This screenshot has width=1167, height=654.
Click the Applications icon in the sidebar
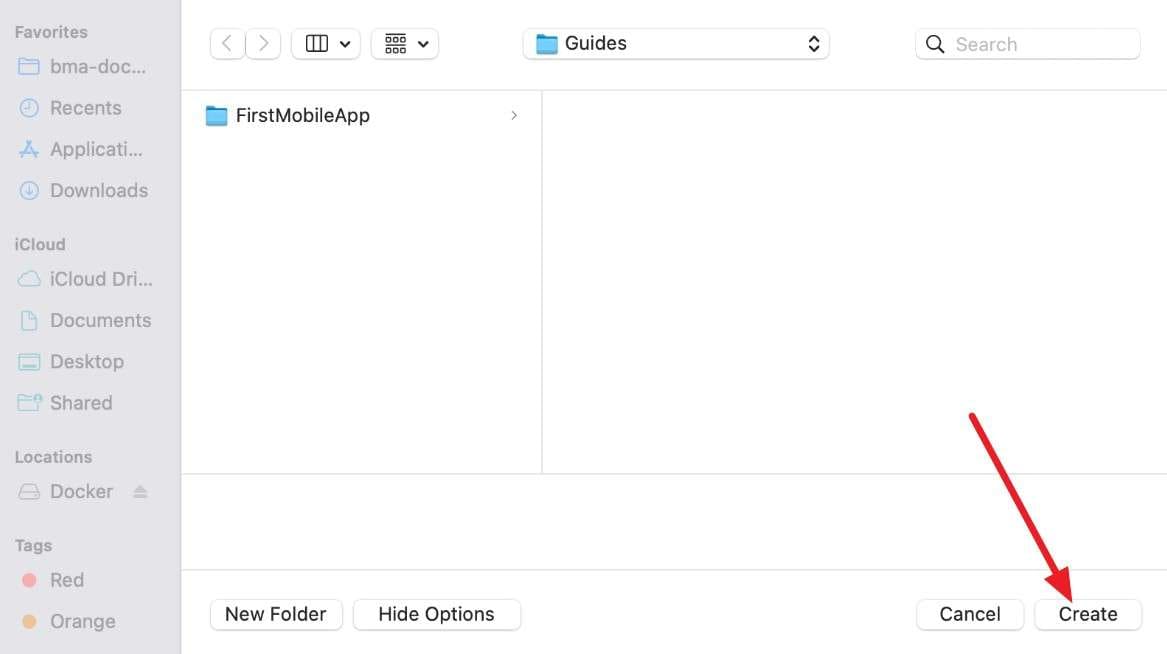point(29,150)
